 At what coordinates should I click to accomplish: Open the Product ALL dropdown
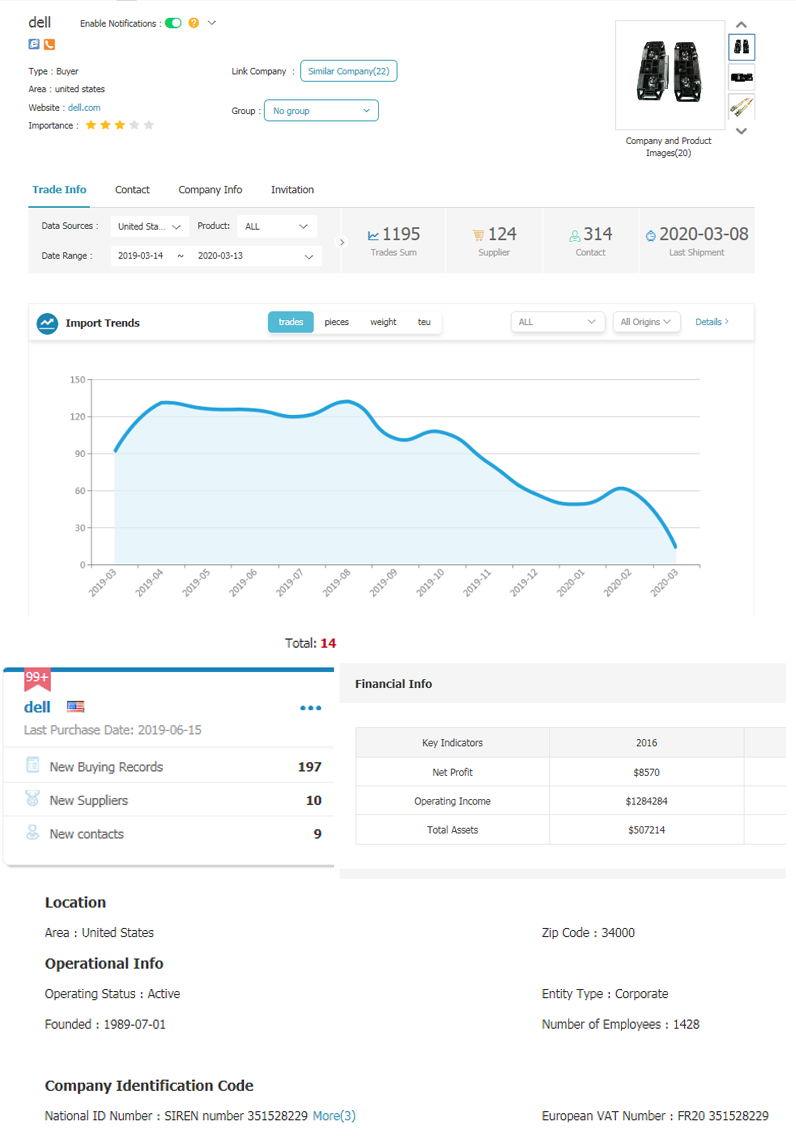(x=276, y=227)
